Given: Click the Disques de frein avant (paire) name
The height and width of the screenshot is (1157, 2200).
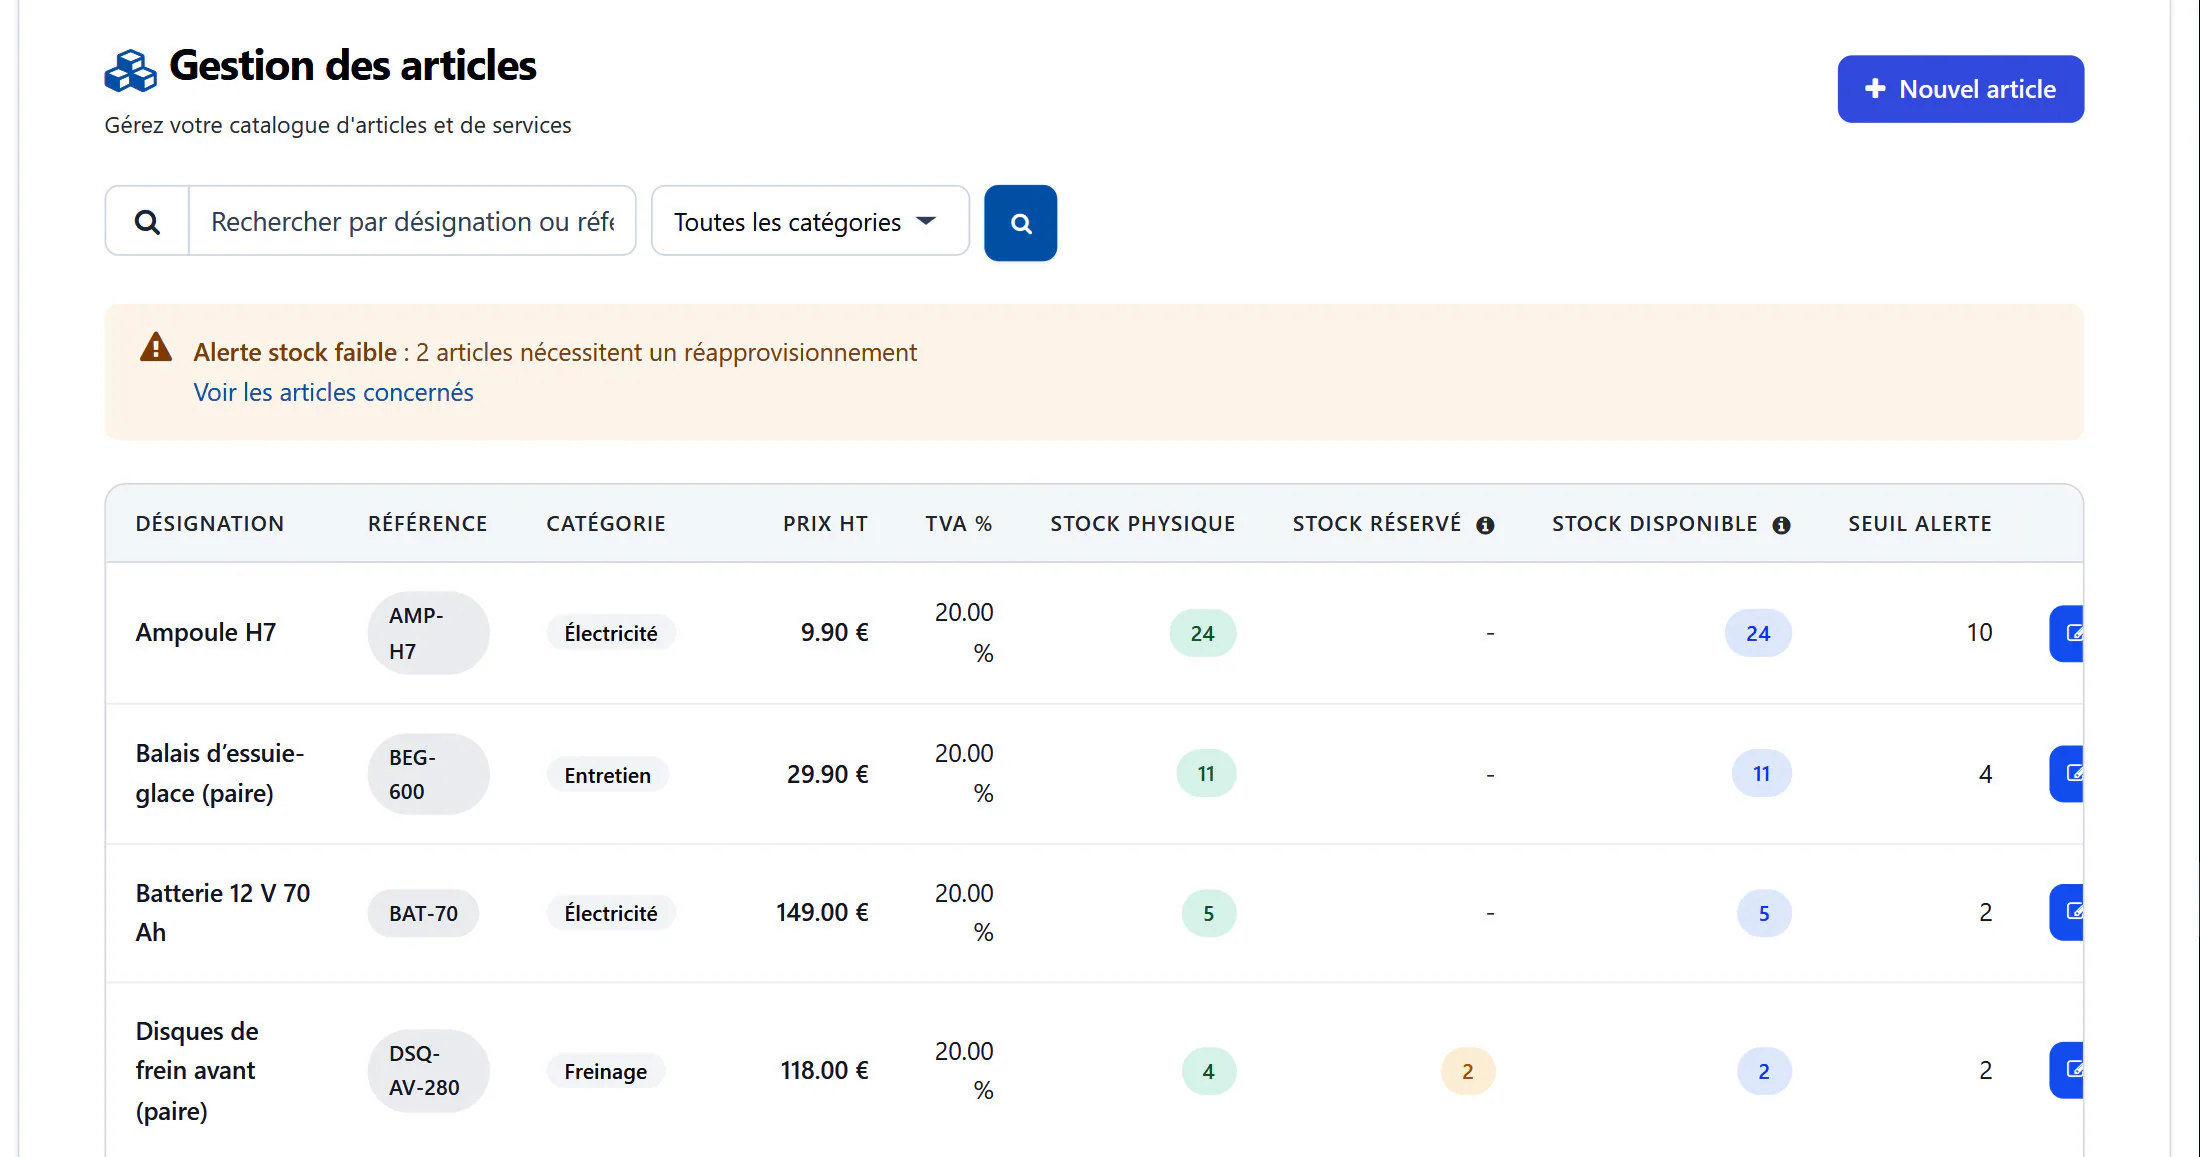Looking at the screenshot, I should [197, 1070].
